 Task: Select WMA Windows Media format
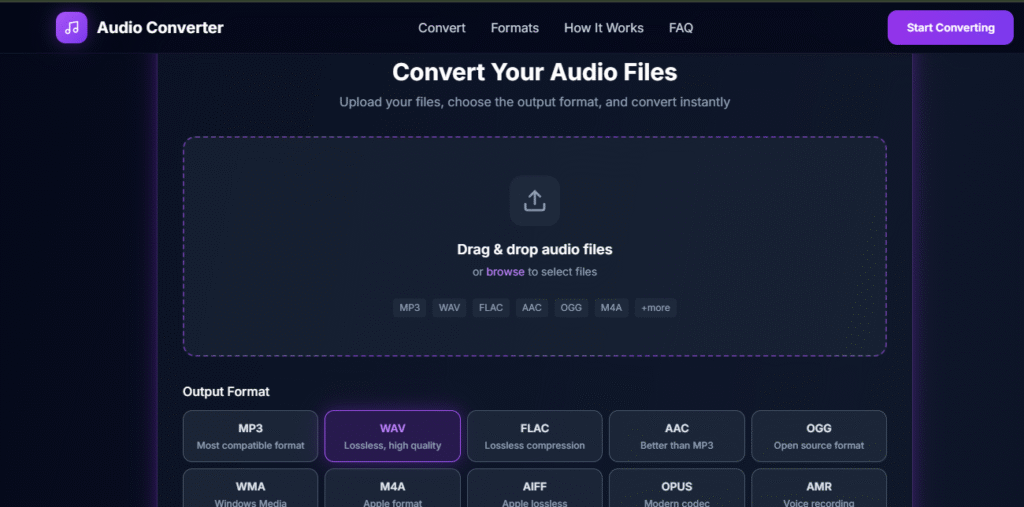pyautogui.click(x=250, y=490)
